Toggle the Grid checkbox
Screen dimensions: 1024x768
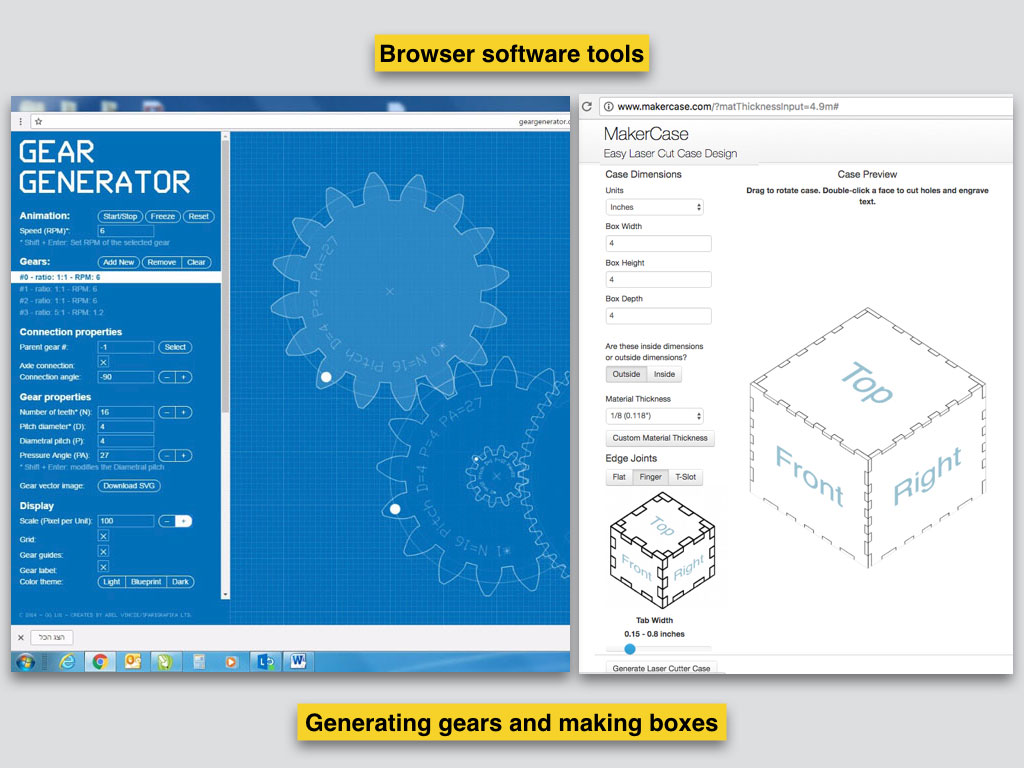click(x=103, y=536)
